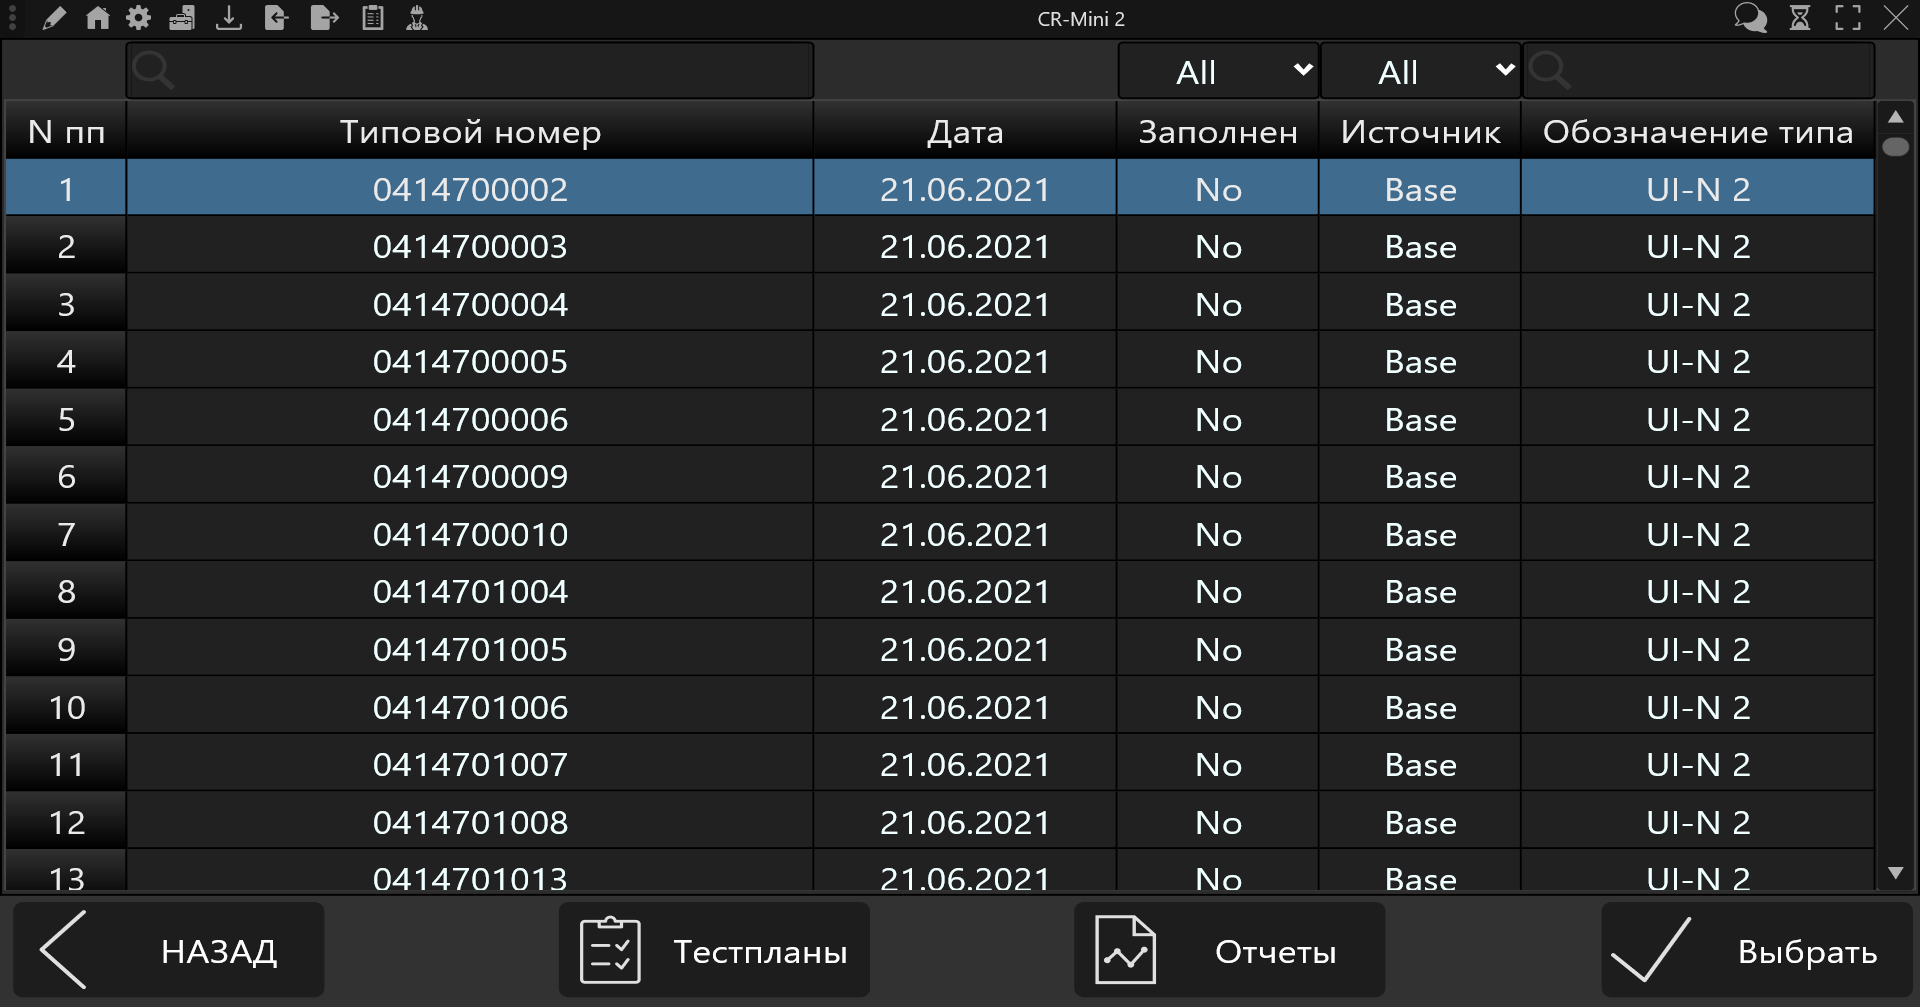The image size is (1920, 1007).
Task: Click the pencil edit icon
Action: click(54, 18)
